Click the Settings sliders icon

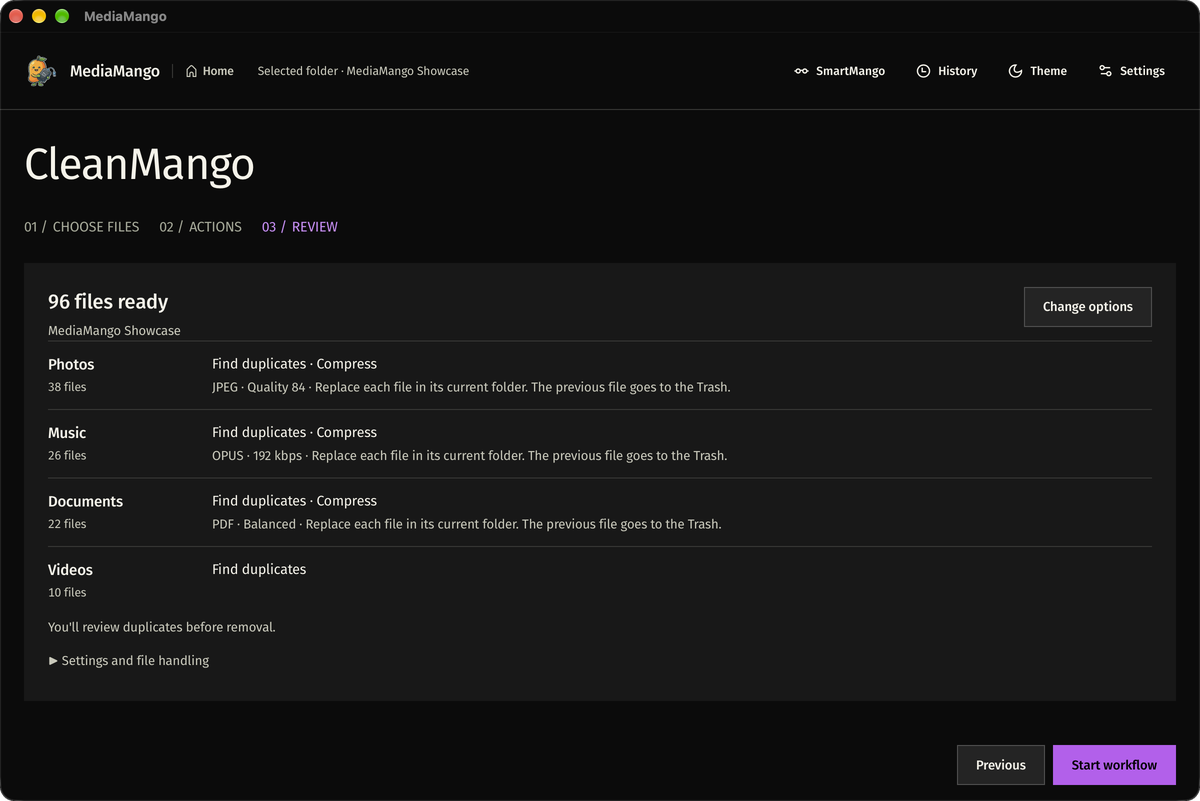[1105, 71]
